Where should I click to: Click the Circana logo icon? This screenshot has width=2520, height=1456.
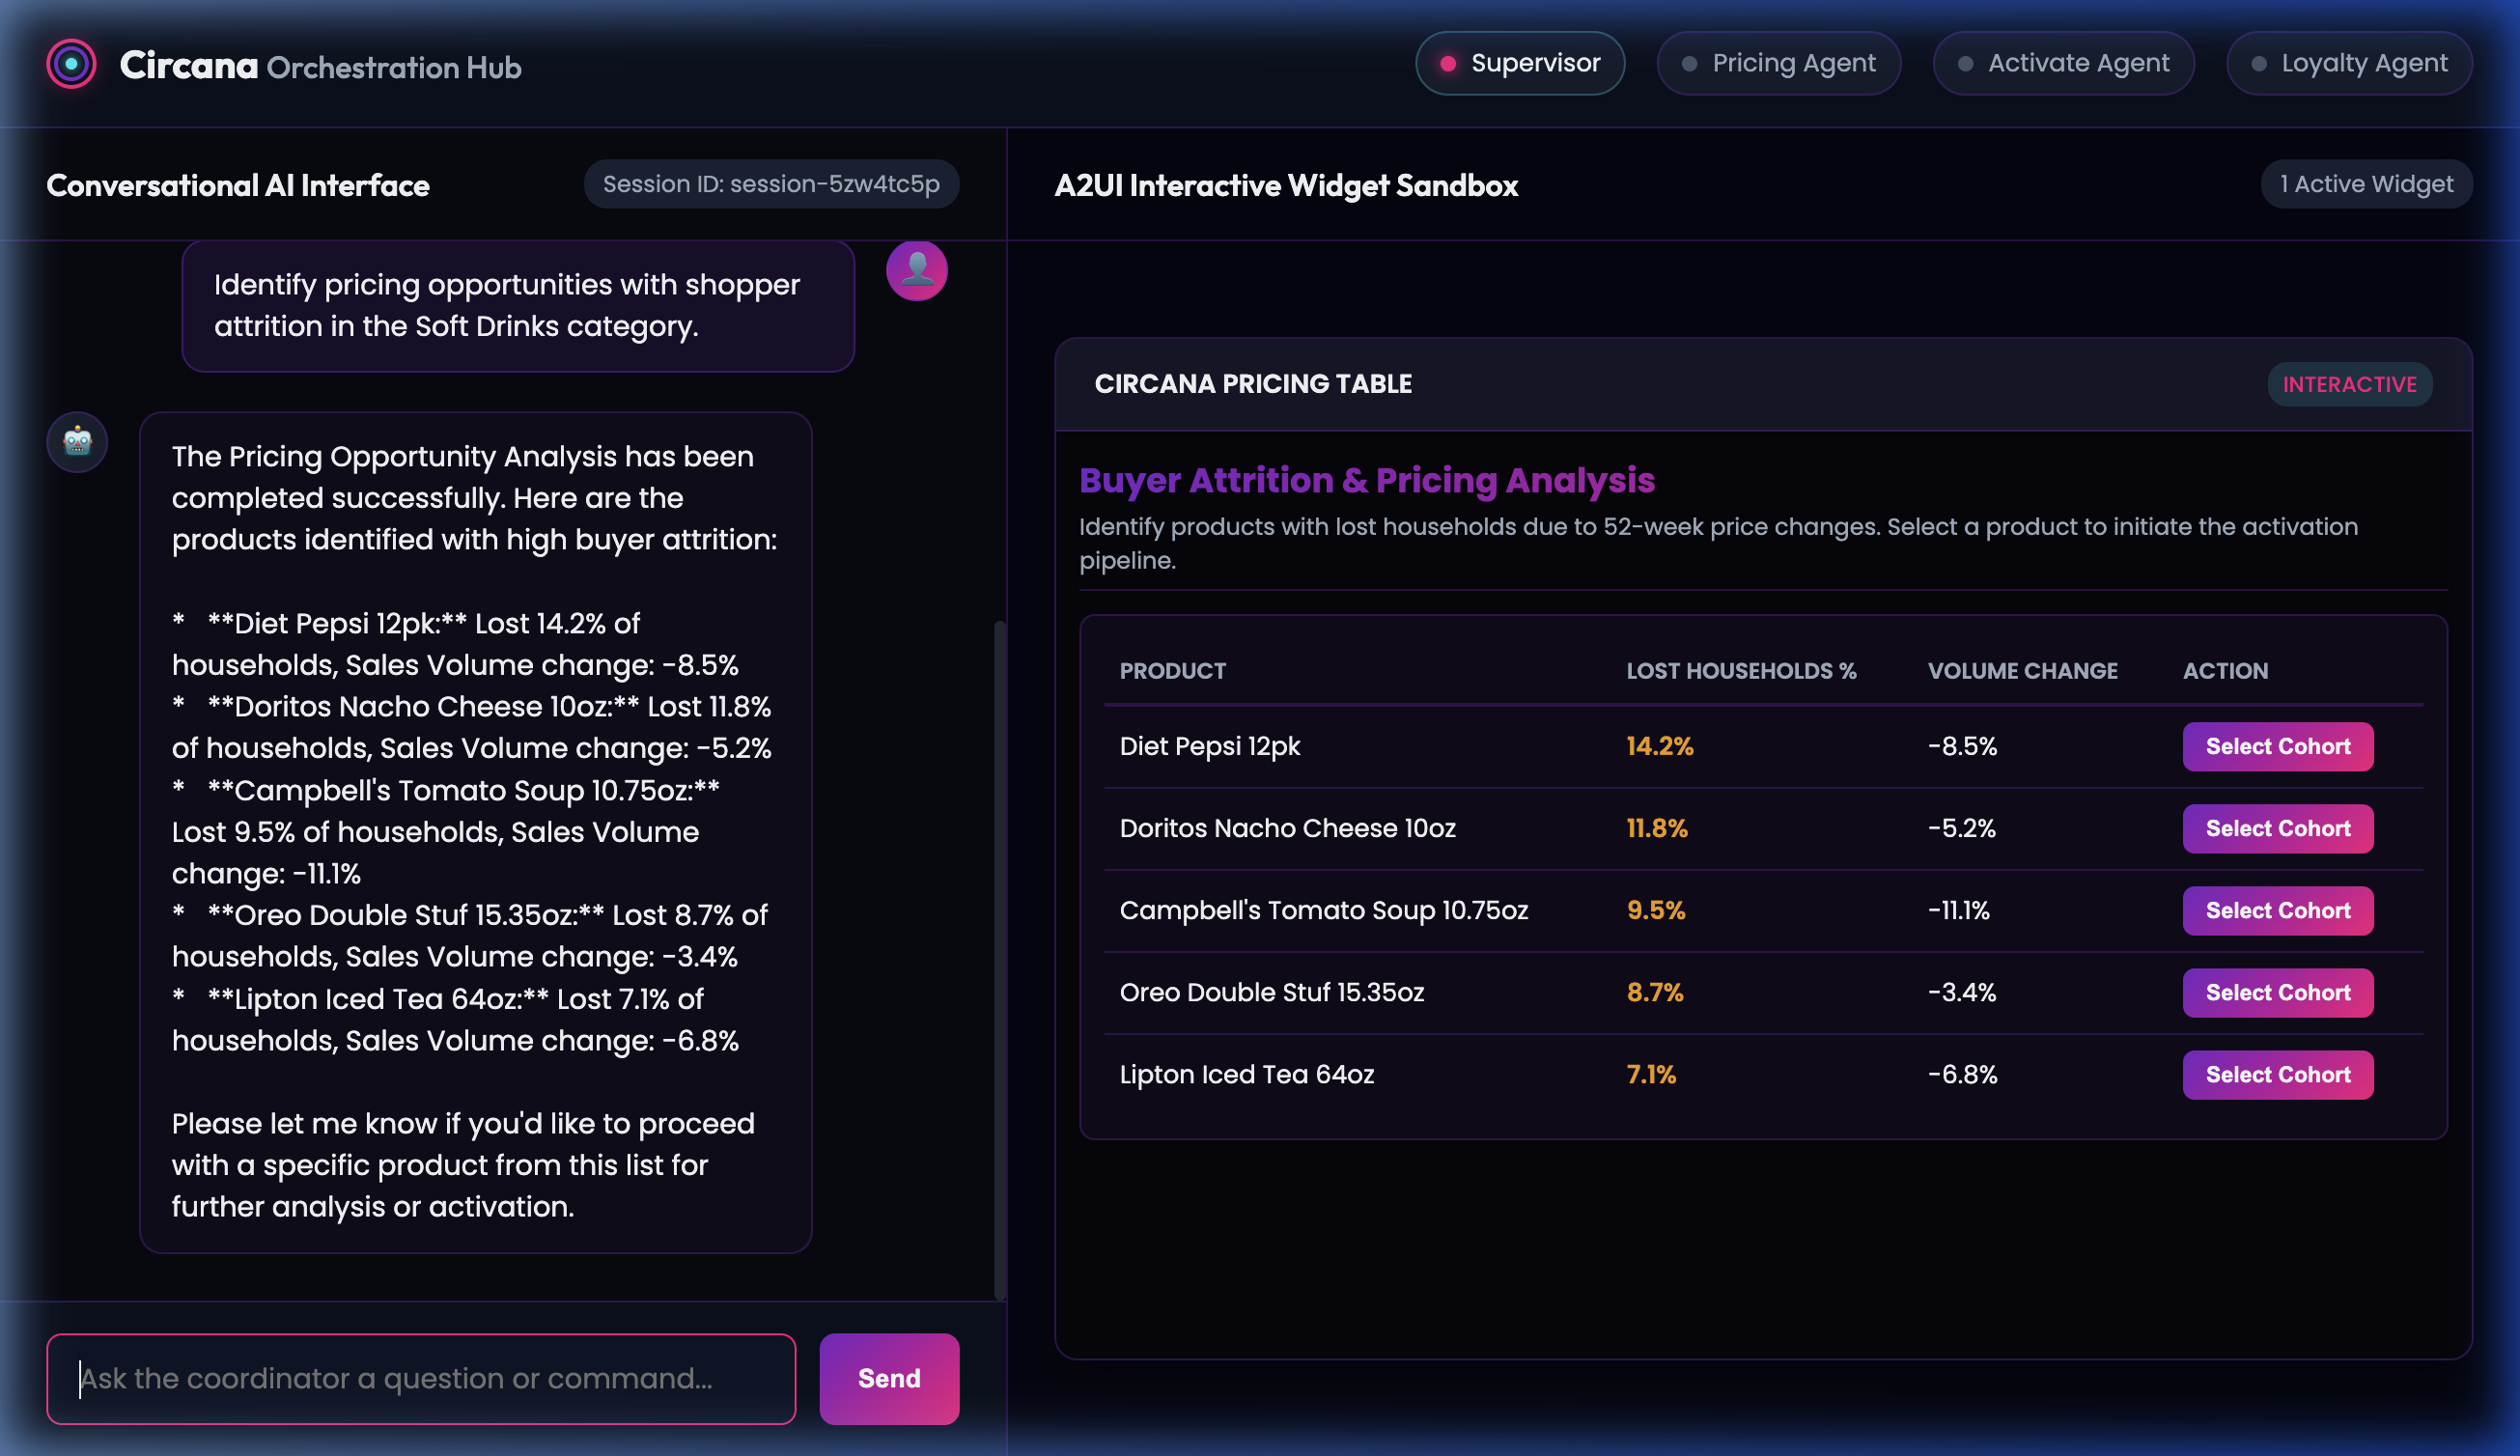pos(71,64)
